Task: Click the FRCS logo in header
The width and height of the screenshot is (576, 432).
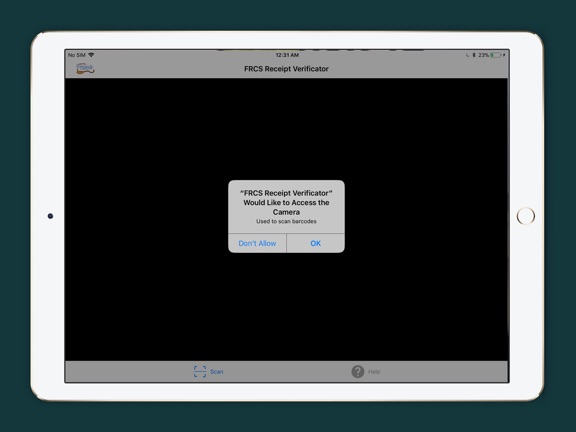Action: [85, 68]
